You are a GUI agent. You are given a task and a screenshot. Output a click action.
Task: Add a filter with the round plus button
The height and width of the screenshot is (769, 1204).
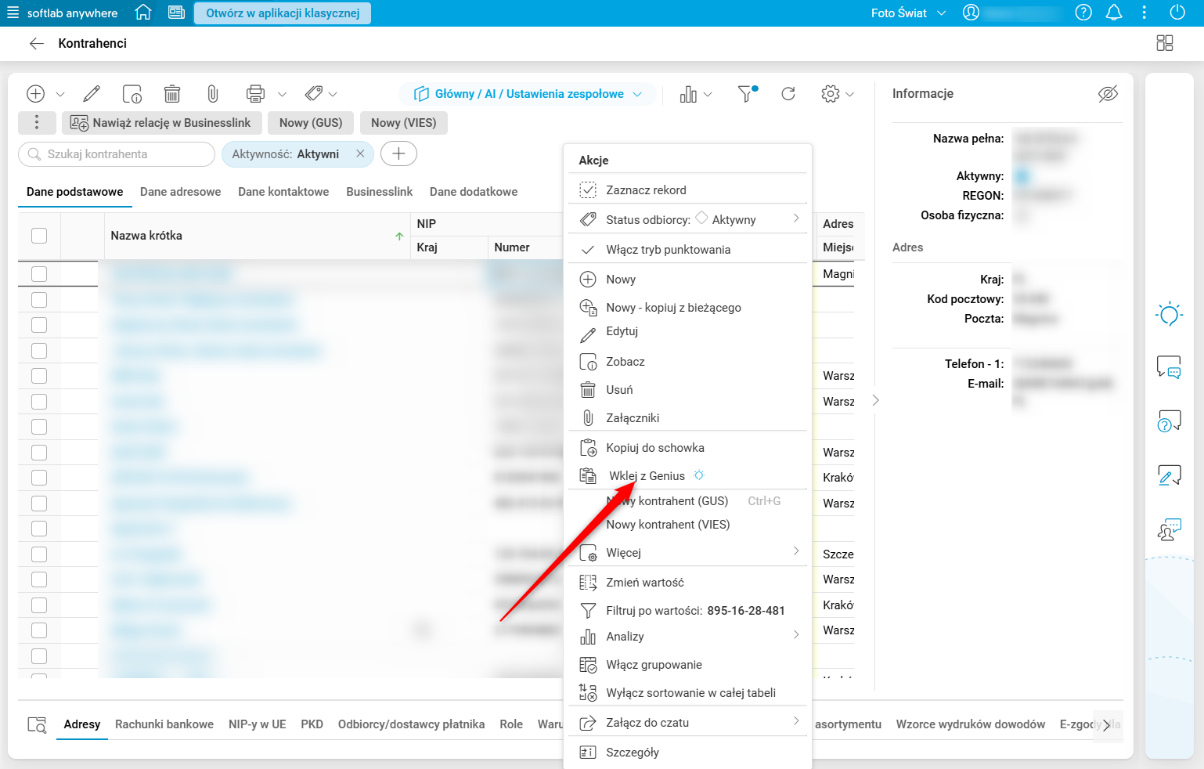pyautogui.click(x=399, y=154)
